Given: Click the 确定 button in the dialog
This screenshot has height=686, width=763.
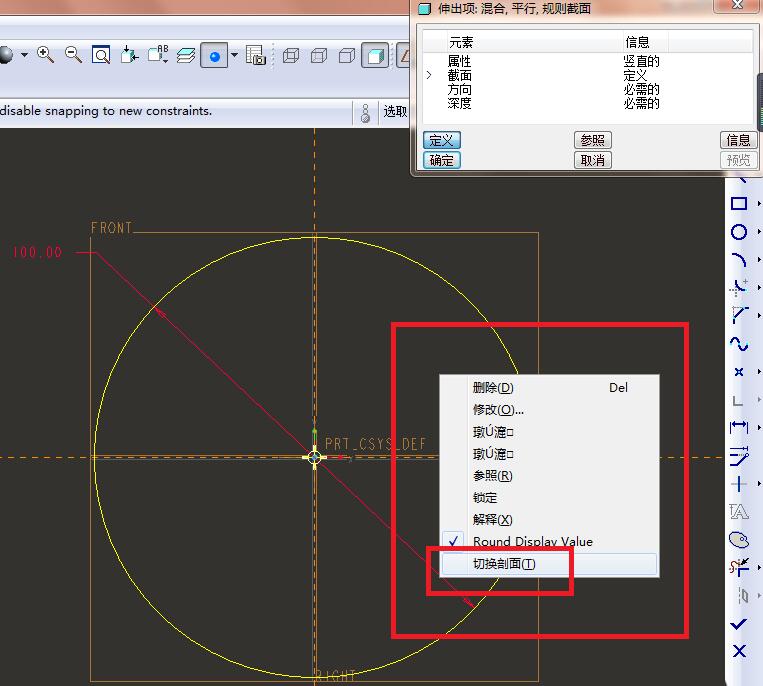Looking at the screenshot, I should pos(441,161).
